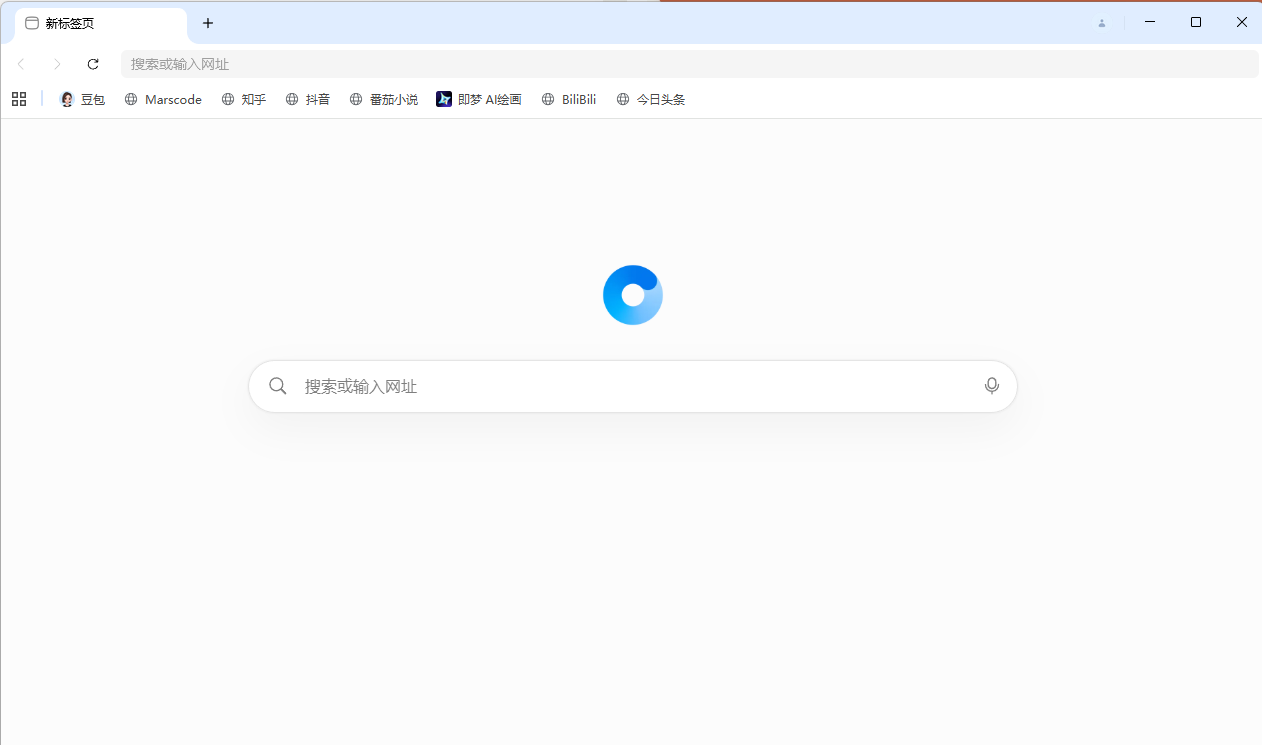Image resolution: width=1262 pixels, height=745 pixels.
Task: Click the user profile icon
Action: 1101,23
